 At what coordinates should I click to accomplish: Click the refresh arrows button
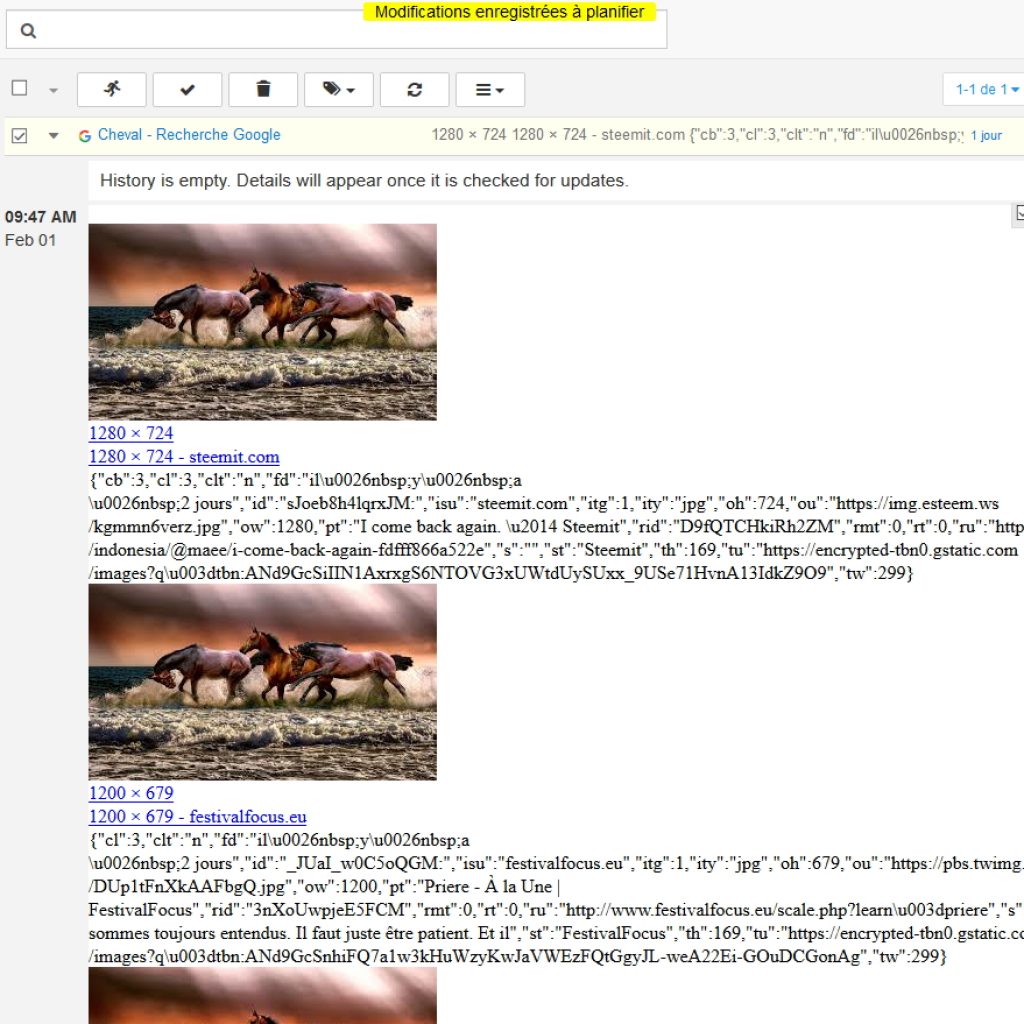[415, 89]
